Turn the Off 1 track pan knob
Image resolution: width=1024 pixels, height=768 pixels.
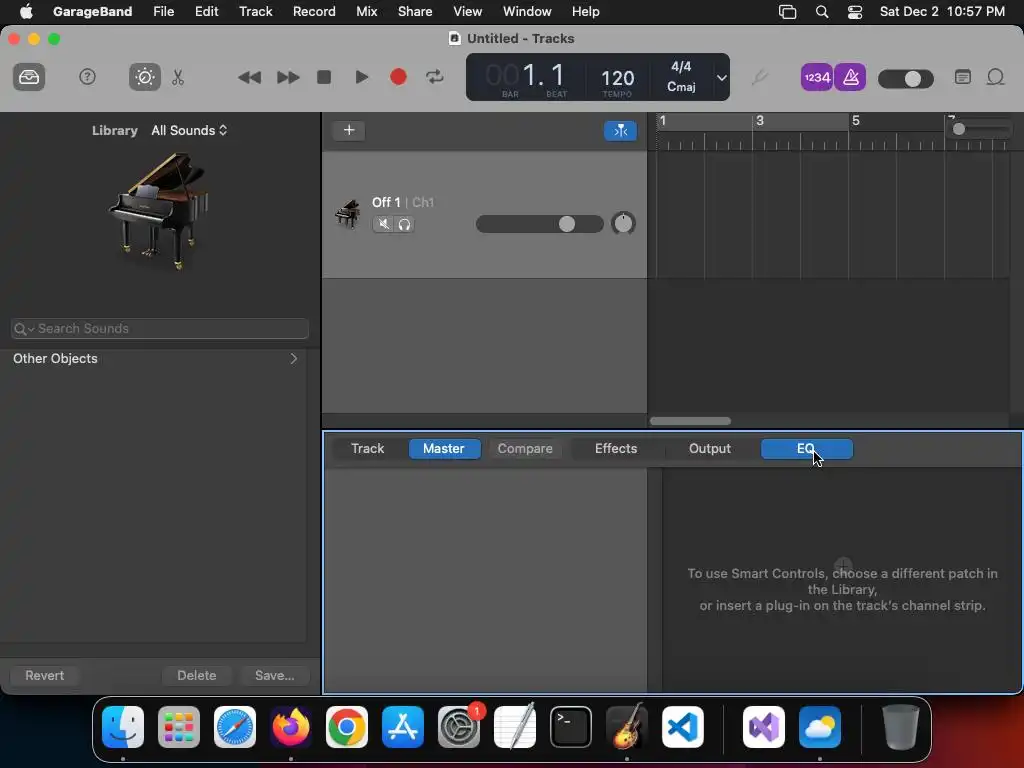(x=624, y=223)
